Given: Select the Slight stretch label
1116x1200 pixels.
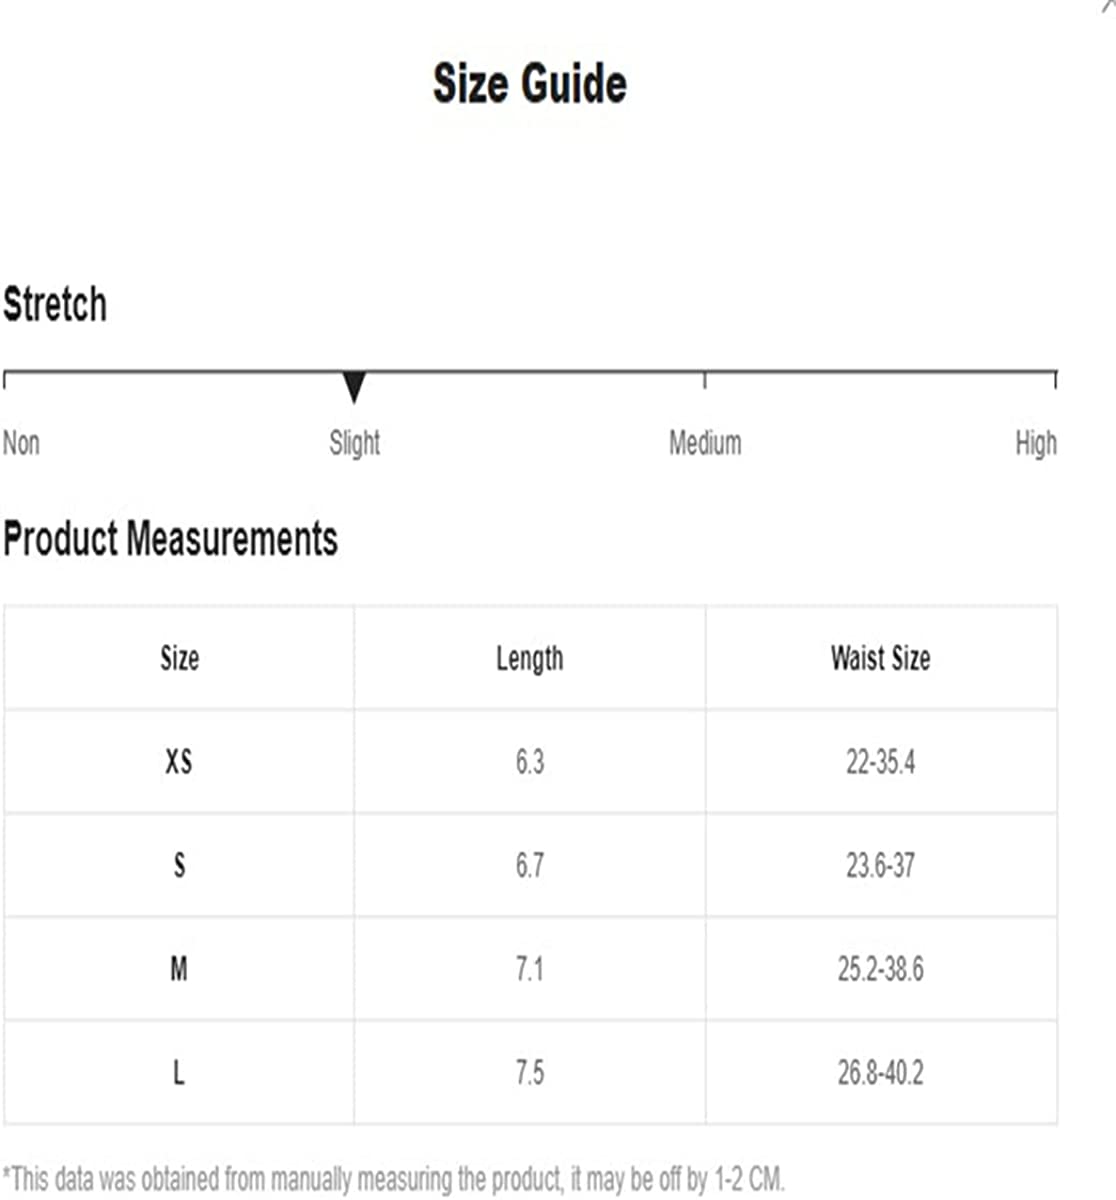Looking at the screenshot, I should tap(354, 443).
